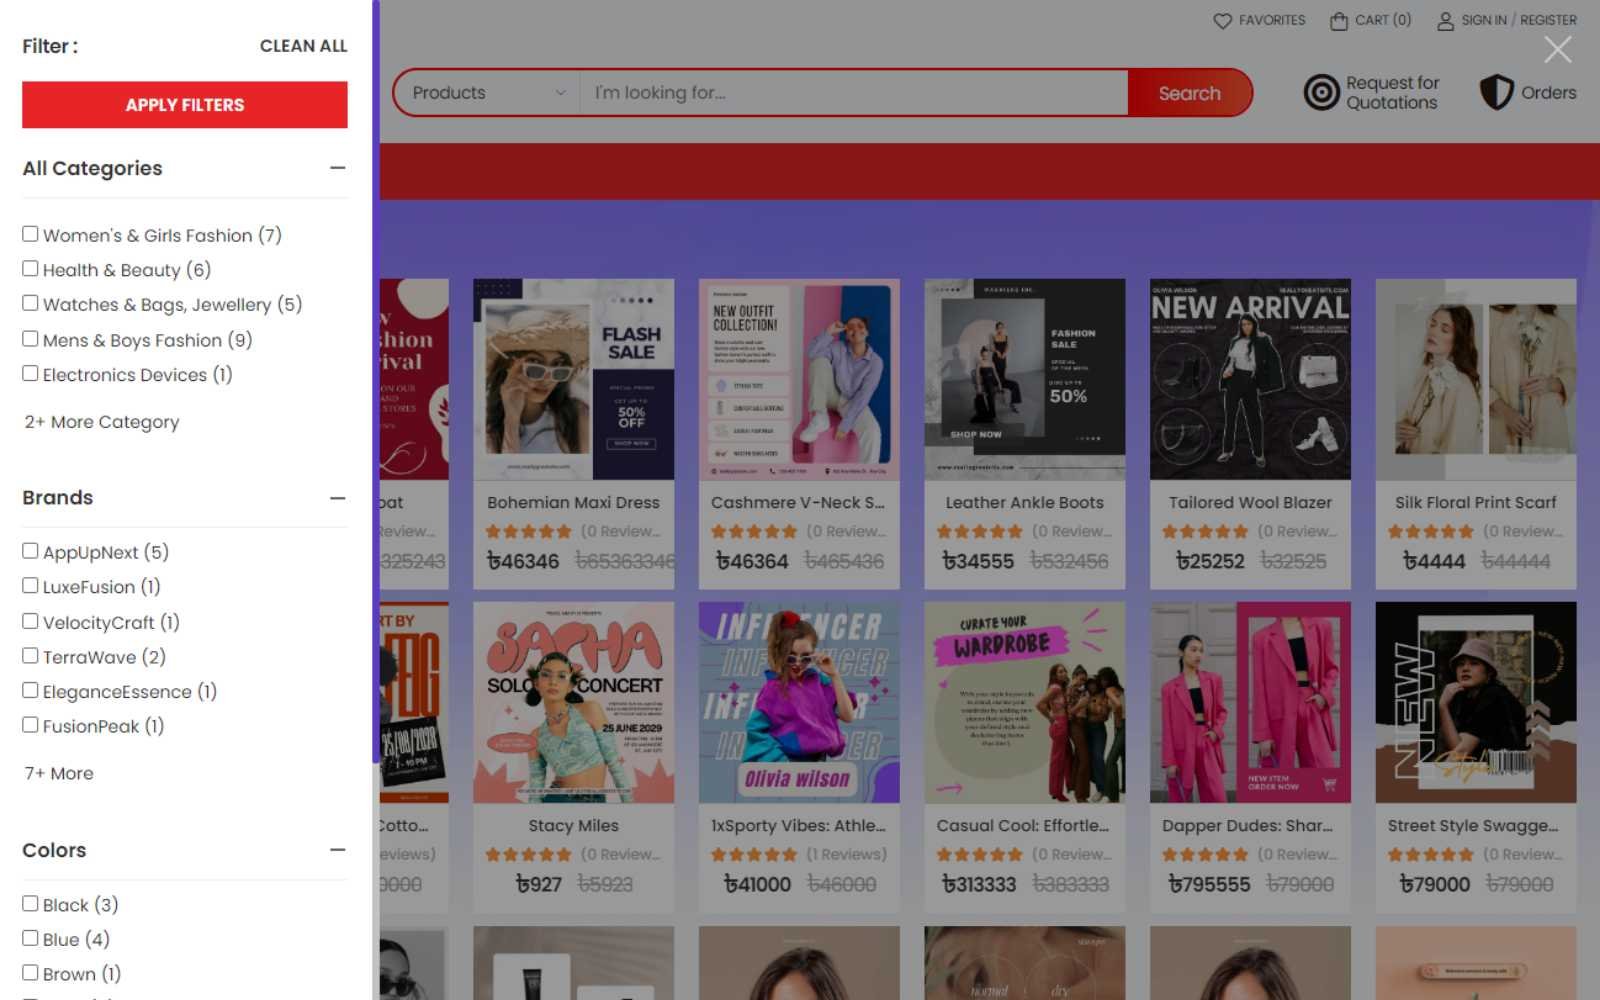Click the star rating of Stacy Miles

(x=528, y=855)
